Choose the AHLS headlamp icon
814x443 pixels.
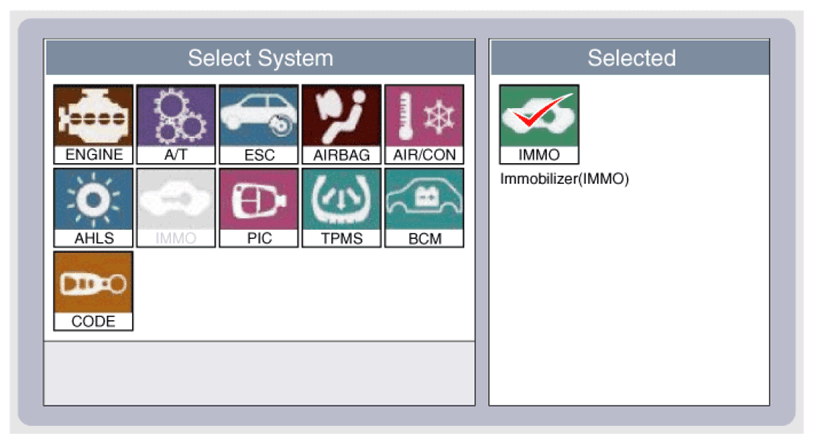[93, 207]
